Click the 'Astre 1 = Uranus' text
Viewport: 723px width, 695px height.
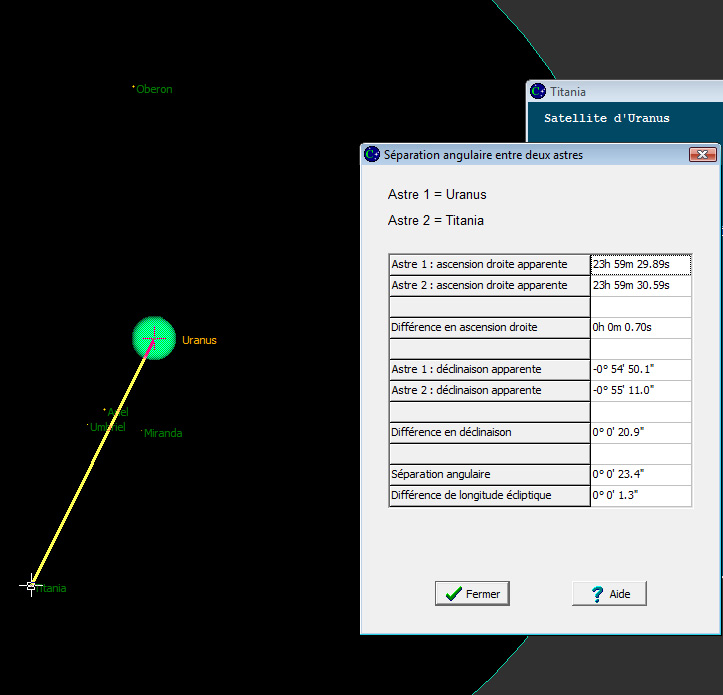coord(437,195)
